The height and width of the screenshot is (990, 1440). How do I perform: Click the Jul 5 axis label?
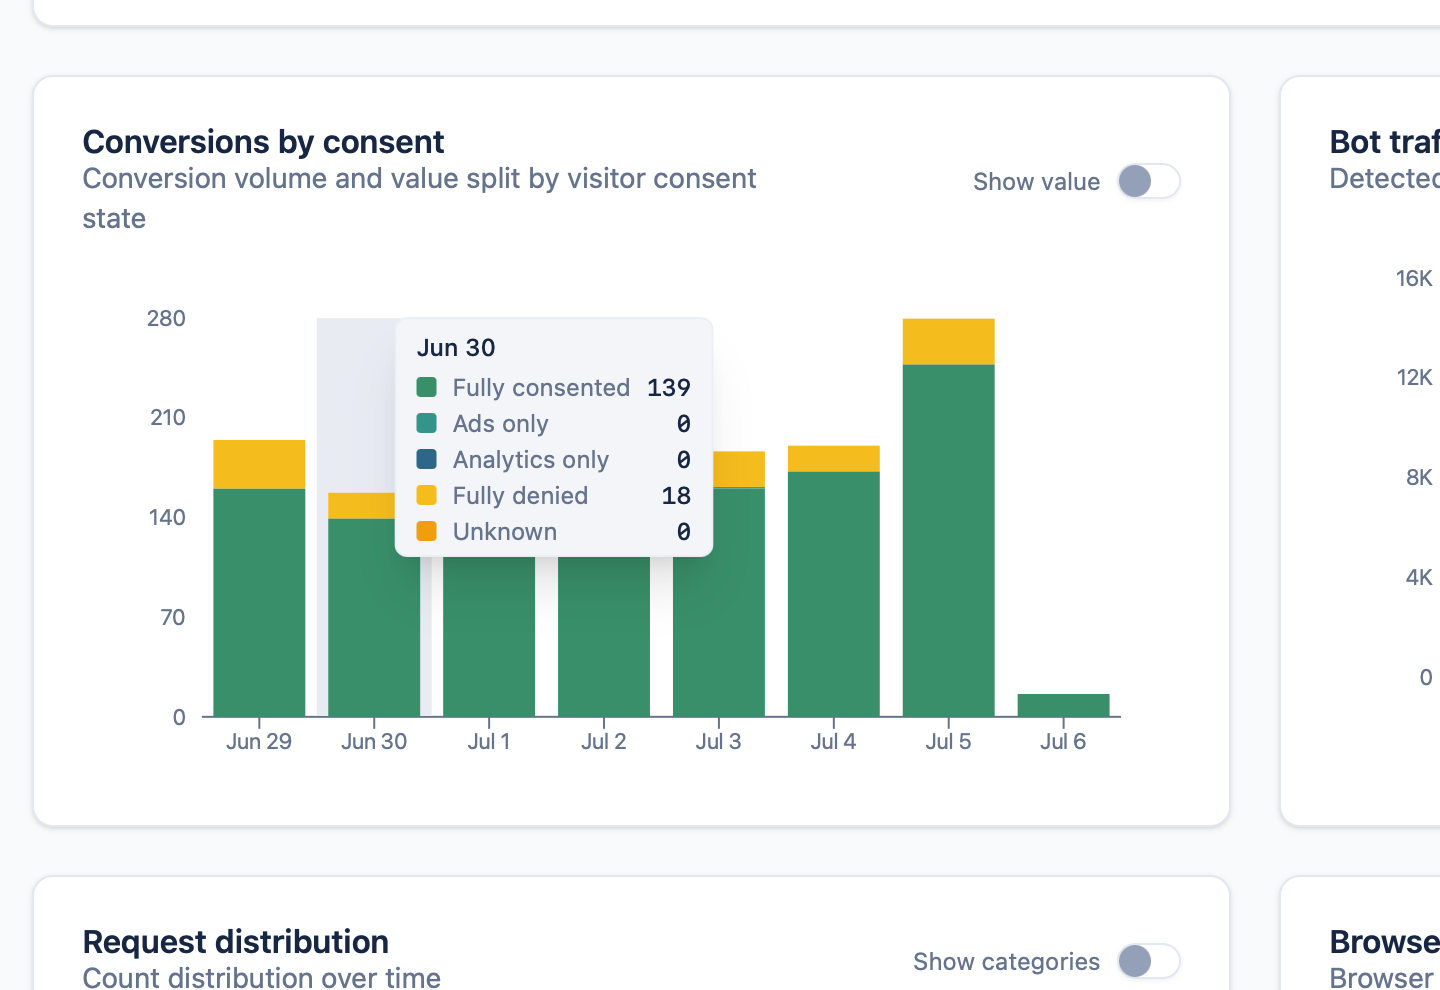tap(948, 741)
